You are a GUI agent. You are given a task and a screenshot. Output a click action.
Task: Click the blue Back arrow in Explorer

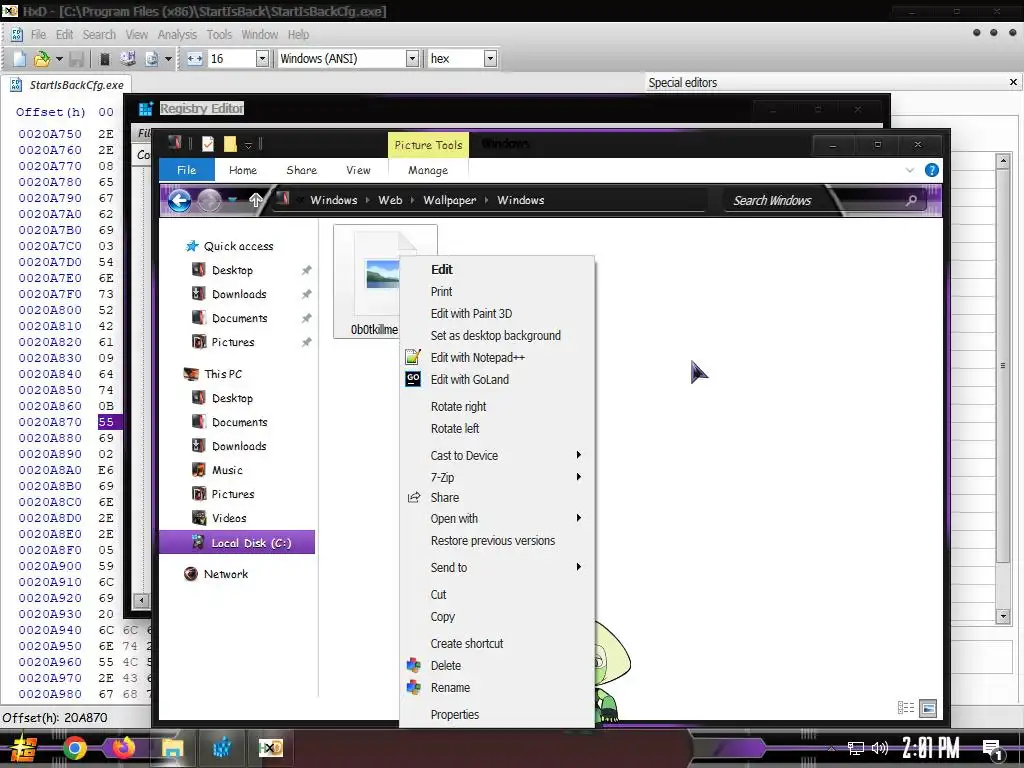click(x=179, y=200)
